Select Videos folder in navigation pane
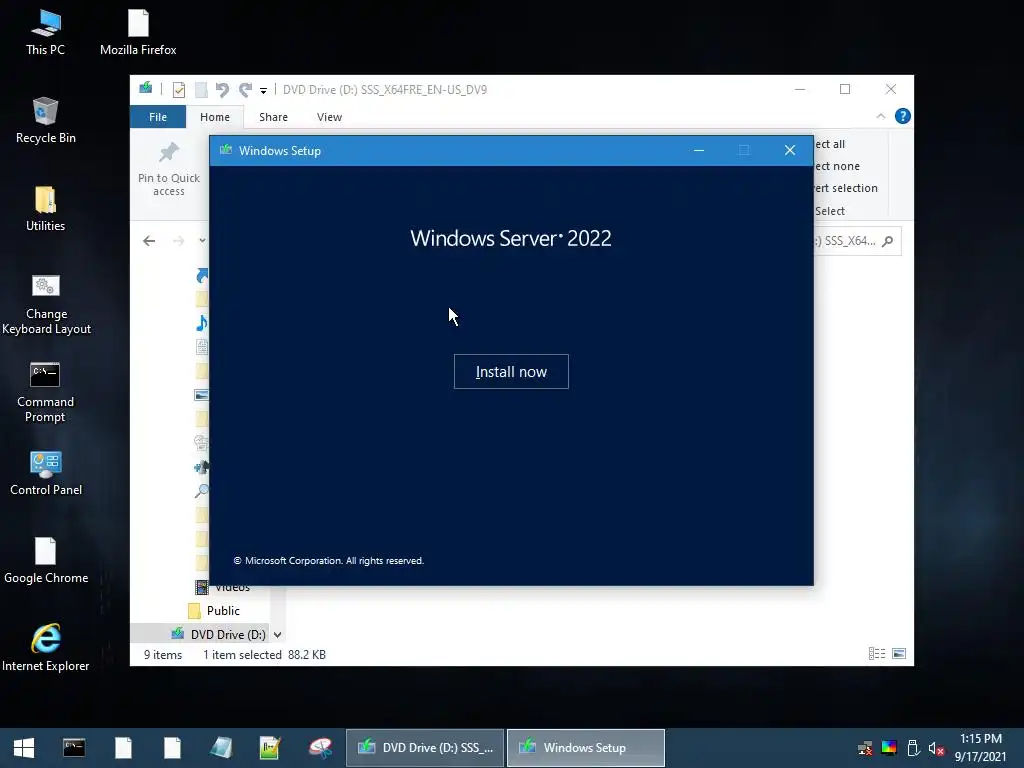This screenshot has height=768, width=1024. pyautogui.click(x=223, y=587)
